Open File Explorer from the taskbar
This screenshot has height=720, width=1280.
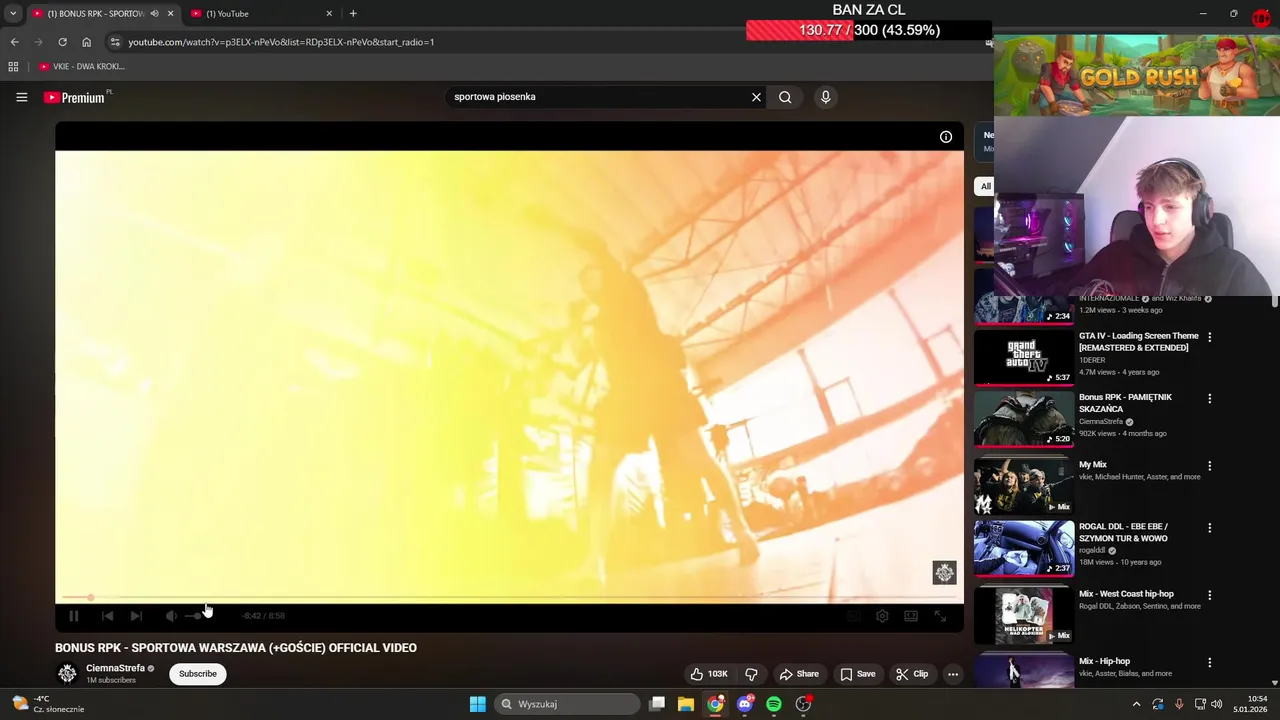click(686, 704)
